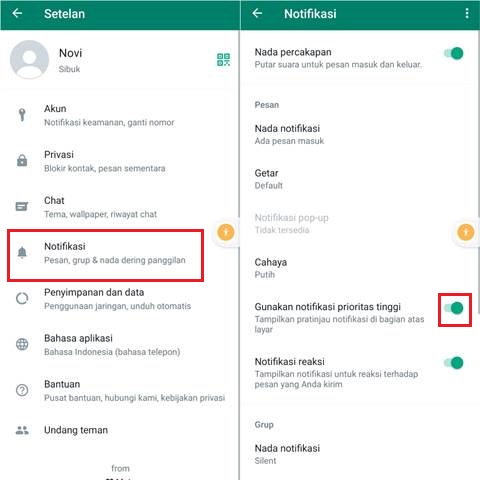The height and width of the screenshot is (480, 480).
Task: Tap the bell icon for Notifikasi
Action: click(22, 252)
